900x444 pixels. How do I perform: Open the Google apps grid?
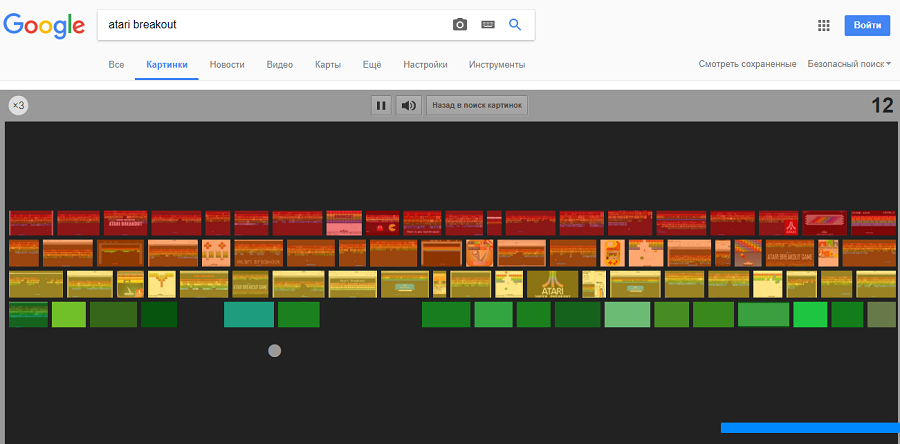[x=824, y=25]
